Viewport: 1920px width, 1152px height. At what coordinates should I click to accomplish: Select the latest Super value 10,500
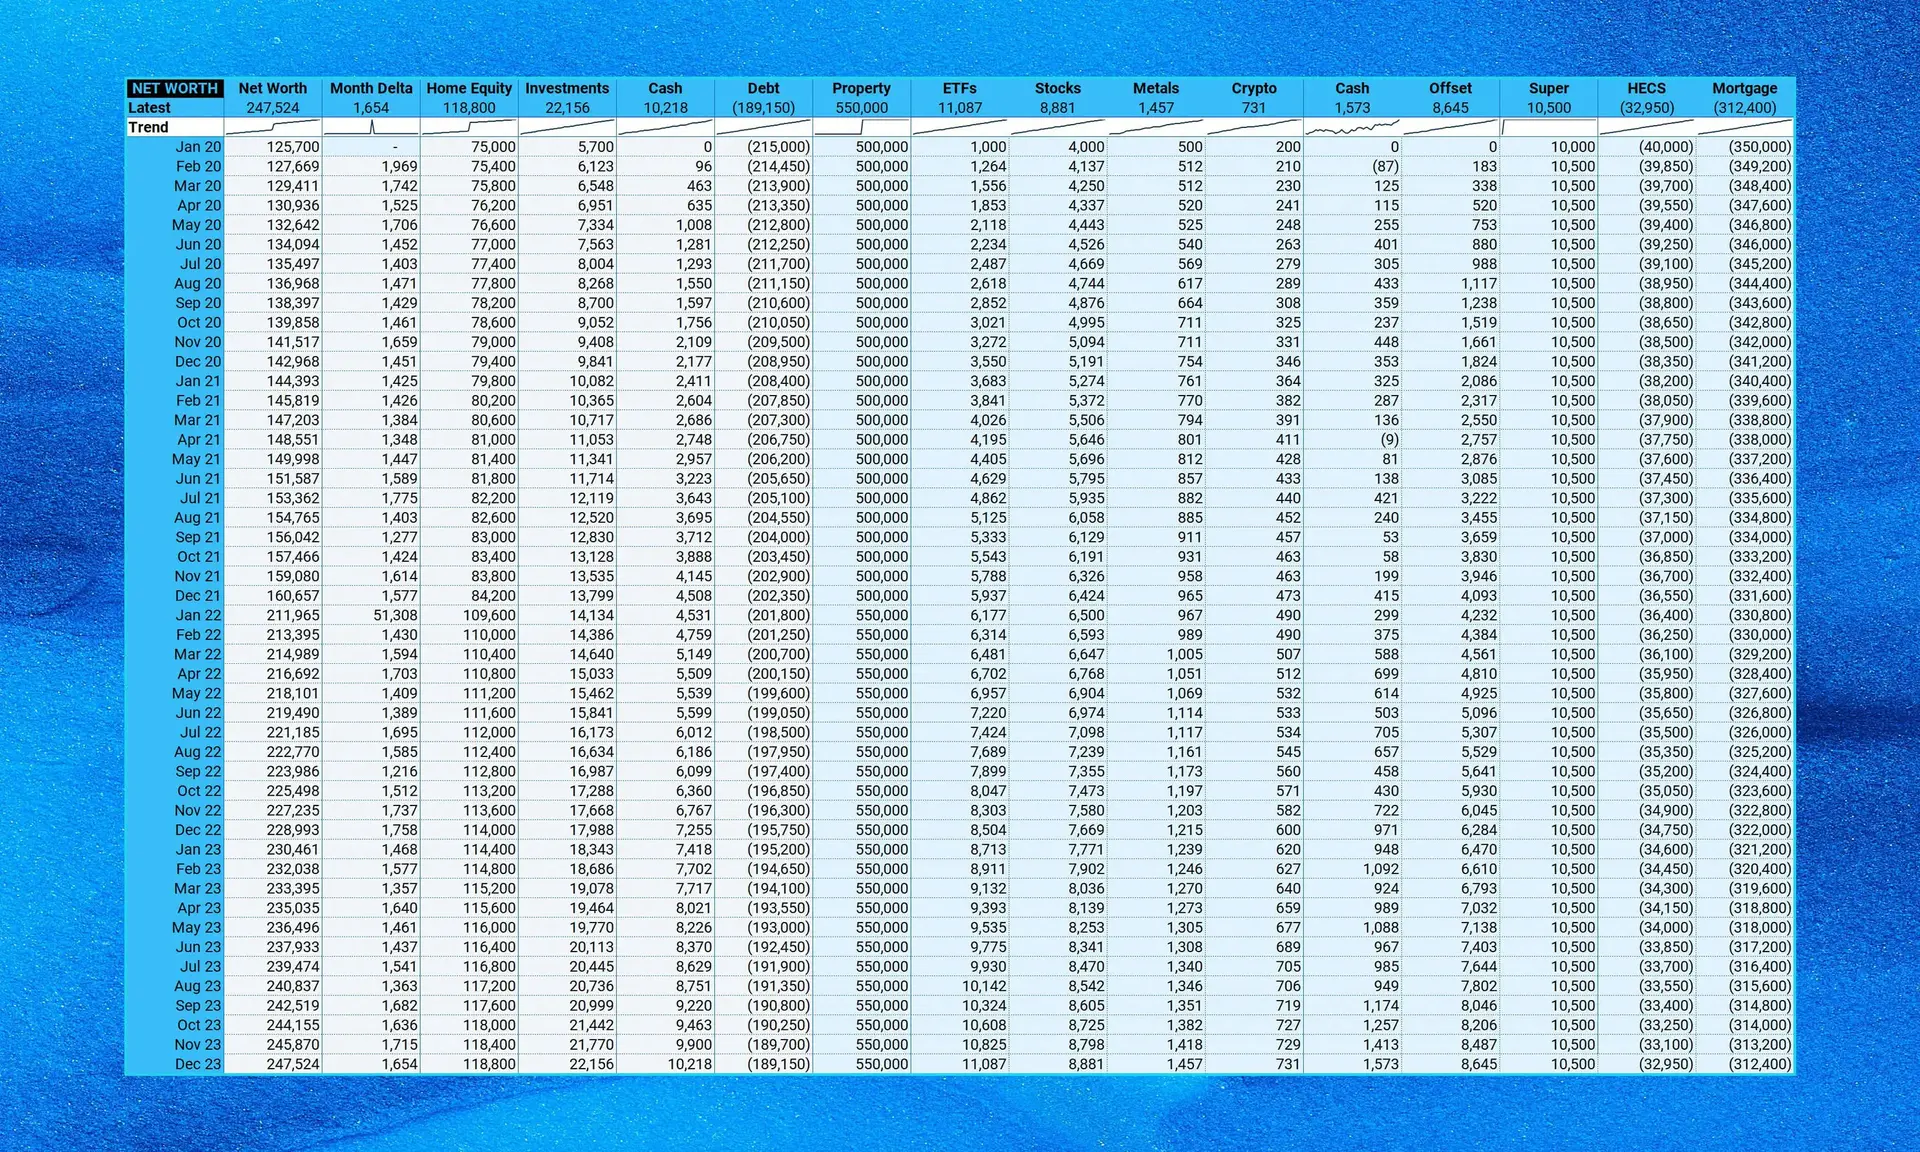(1548, 107)
